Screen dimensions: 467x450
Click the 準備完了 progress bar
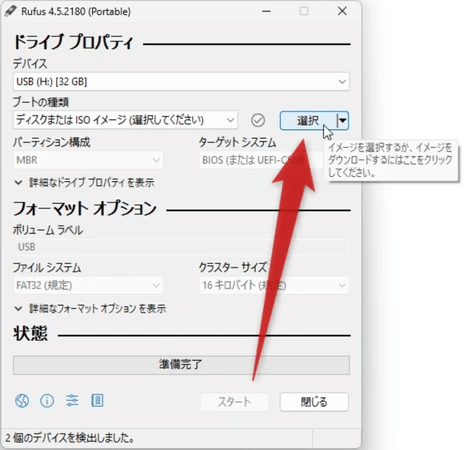(181, 365)
